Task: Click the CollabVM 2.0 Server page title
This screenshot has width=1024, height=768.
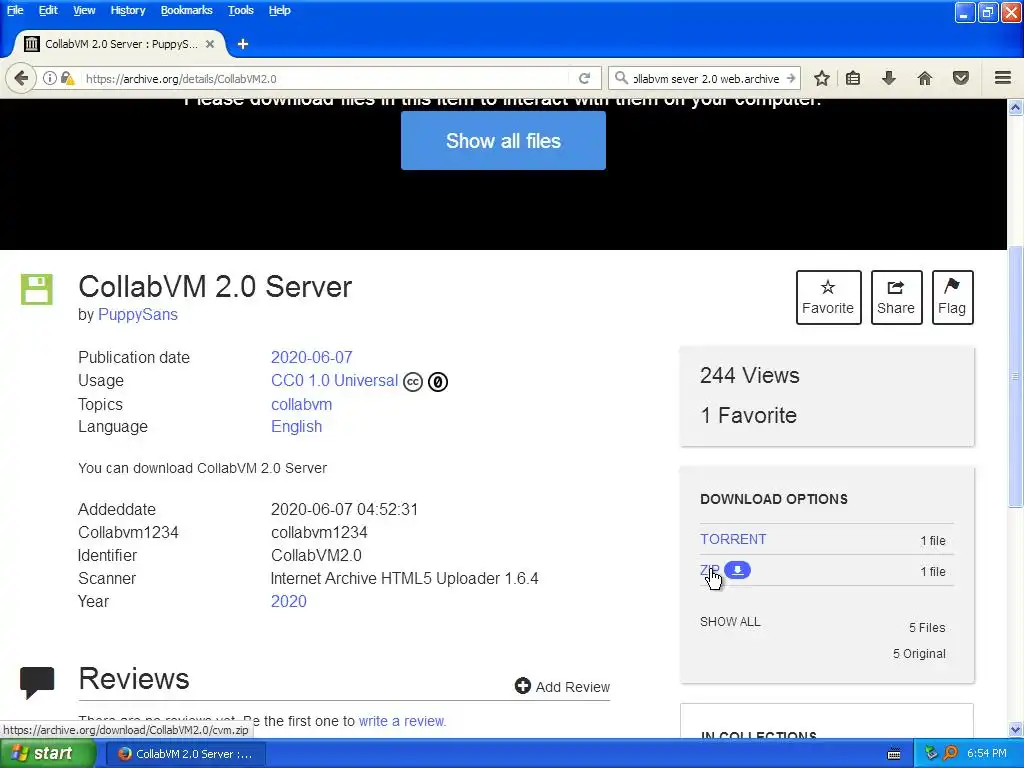Action: [215, 287]
